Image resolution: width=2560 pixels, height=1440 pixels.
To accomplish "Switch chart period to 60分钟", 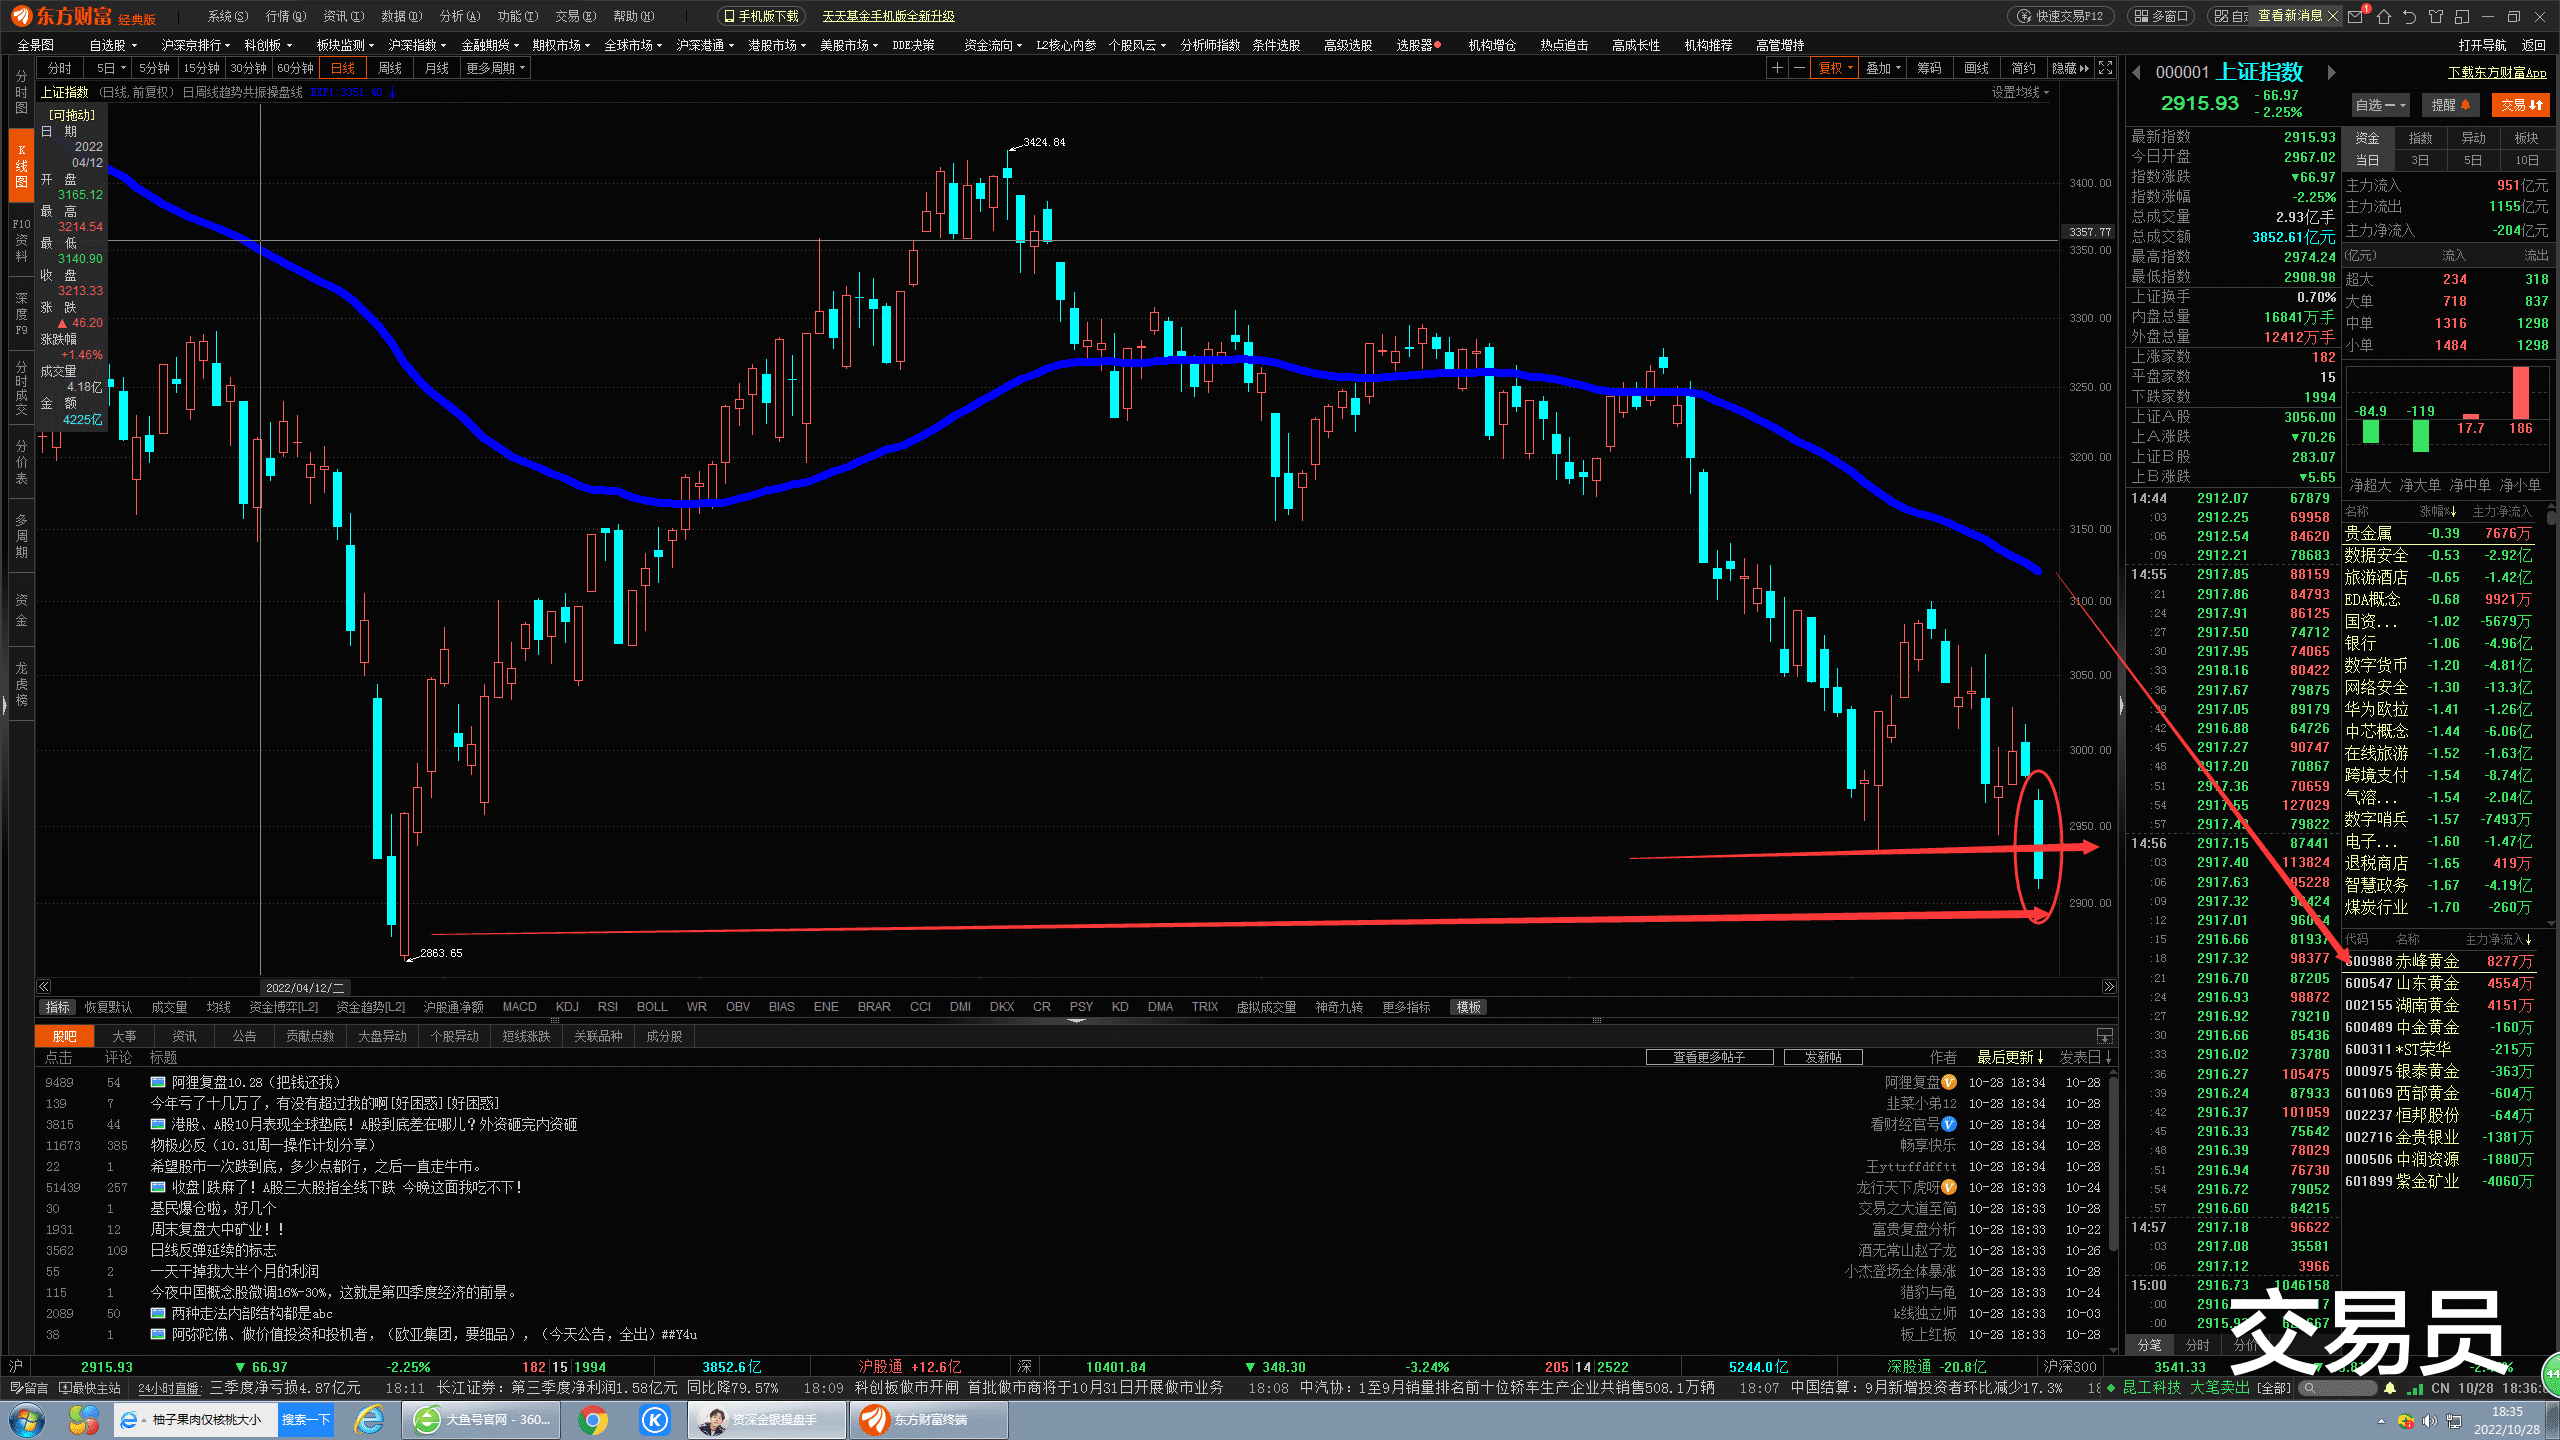I will [x=295, y=68].
